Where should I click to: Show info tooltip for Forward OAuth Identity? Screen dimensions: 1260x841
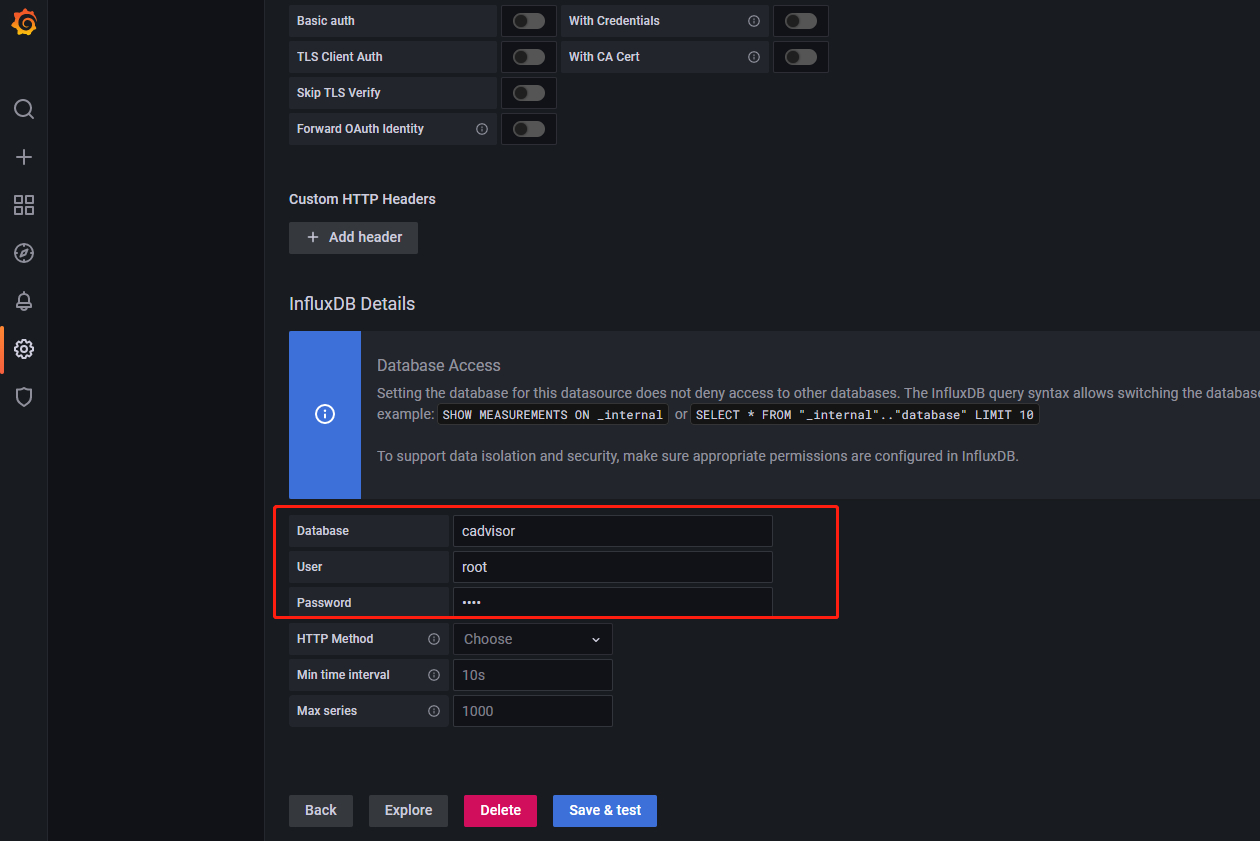482,129
